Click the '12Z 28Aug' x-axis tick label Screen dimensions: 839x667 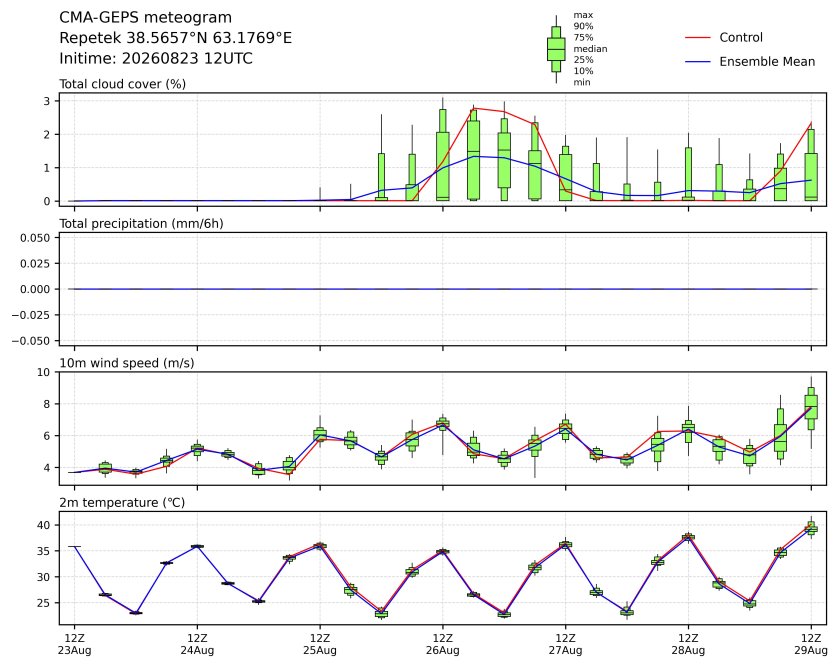point(688,645)
